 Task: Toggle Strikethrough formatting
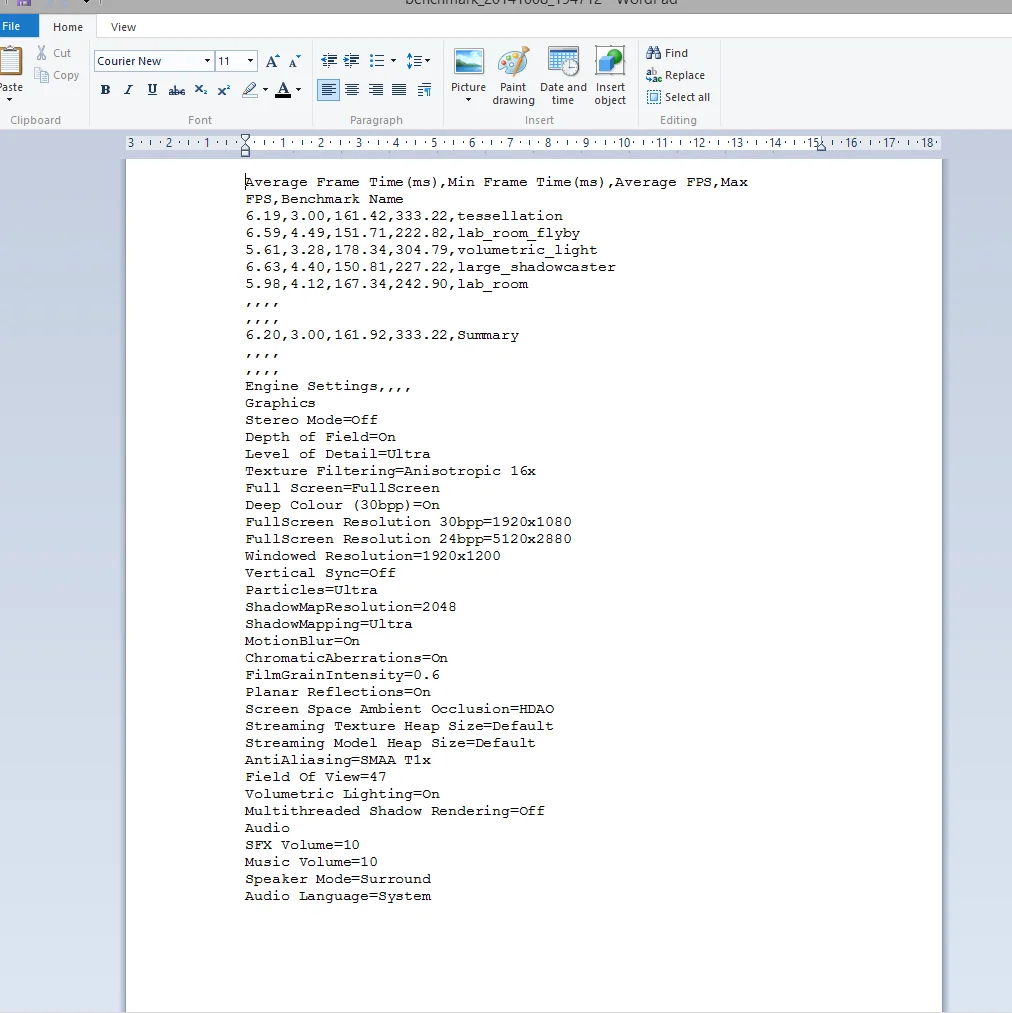coord(176,90)
